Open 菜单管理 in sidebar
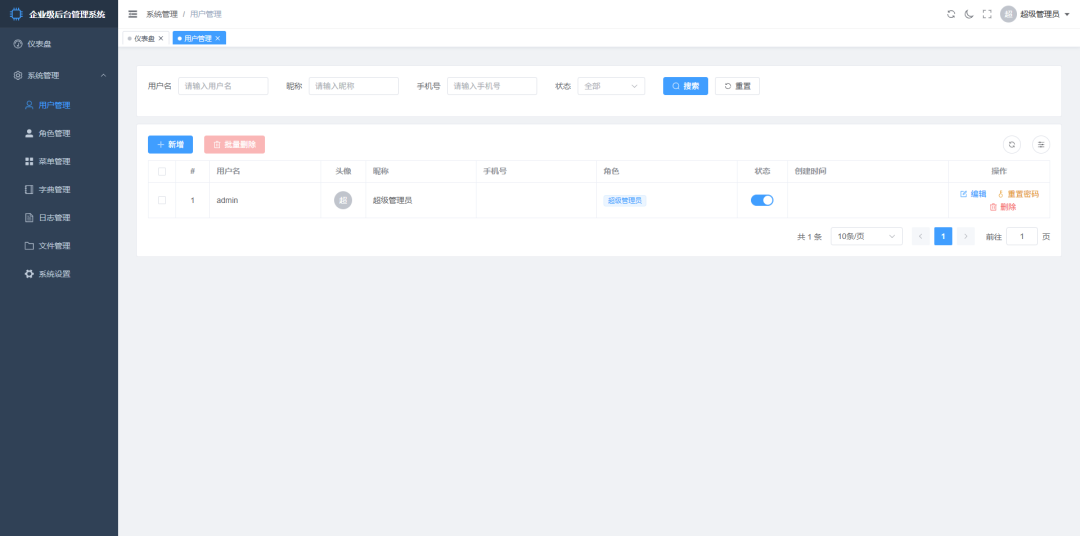 [59, 161]
